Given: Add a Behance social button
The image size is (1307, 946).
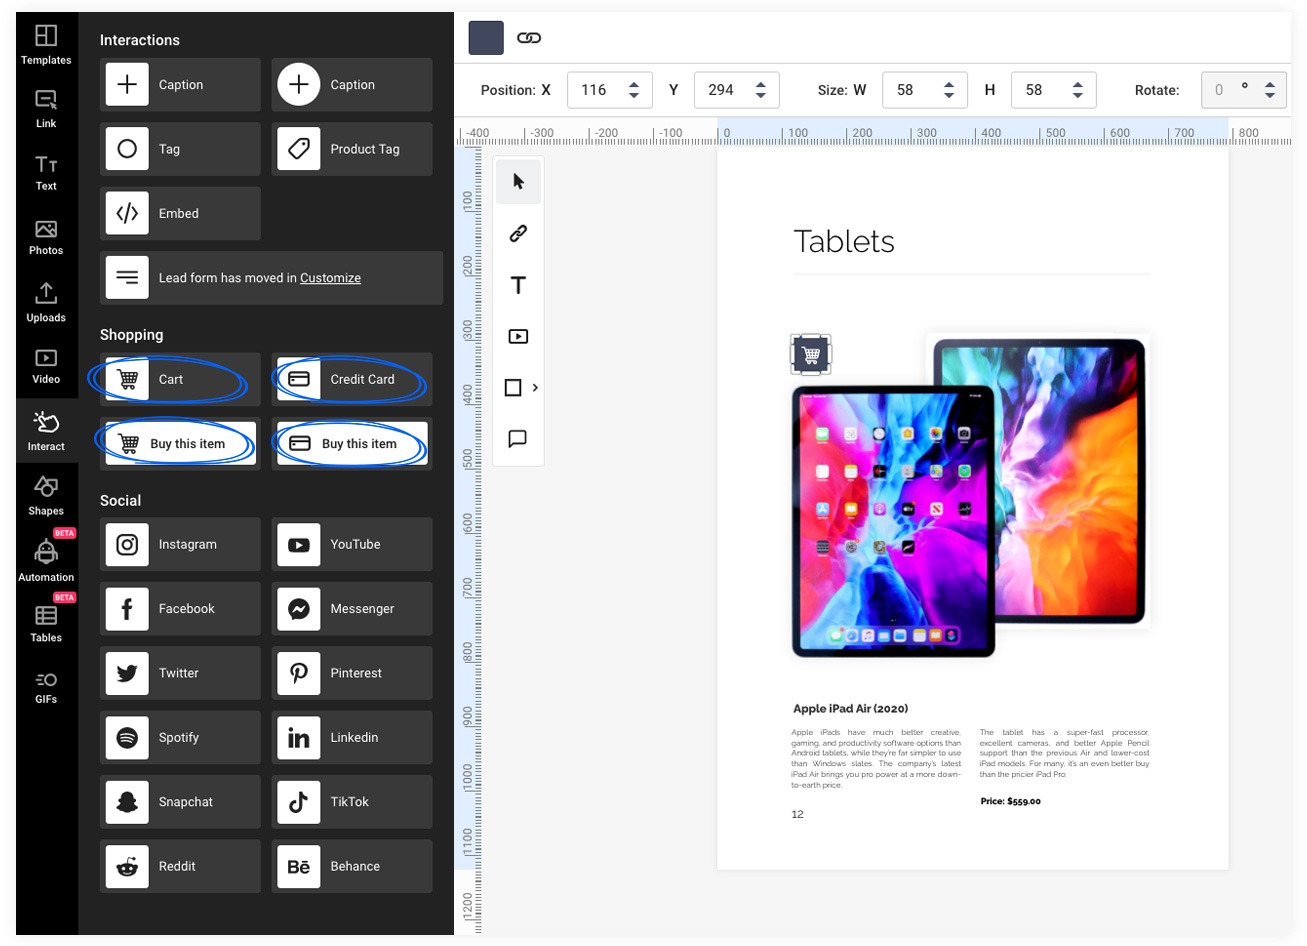Looking at the screenshot, I should click(x=352, y=866).
